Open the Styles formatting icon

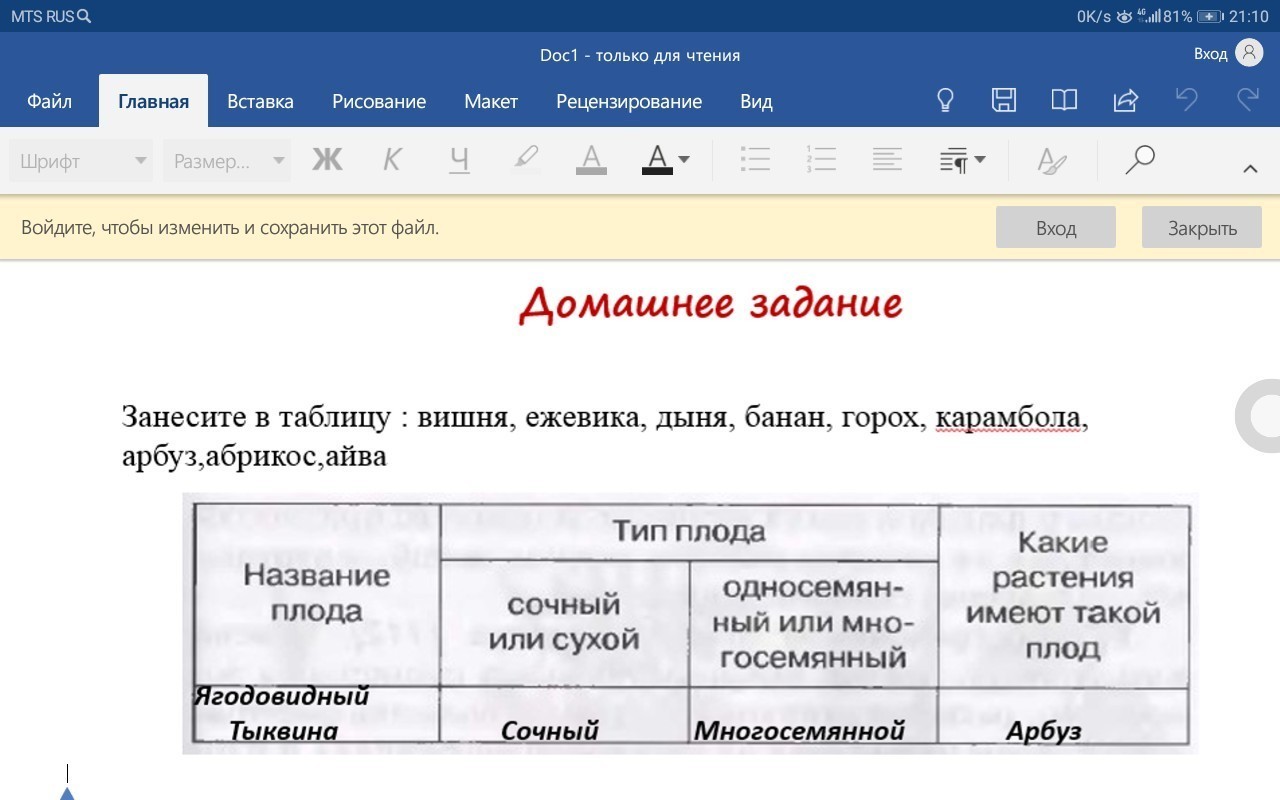tap(1052, 160)
